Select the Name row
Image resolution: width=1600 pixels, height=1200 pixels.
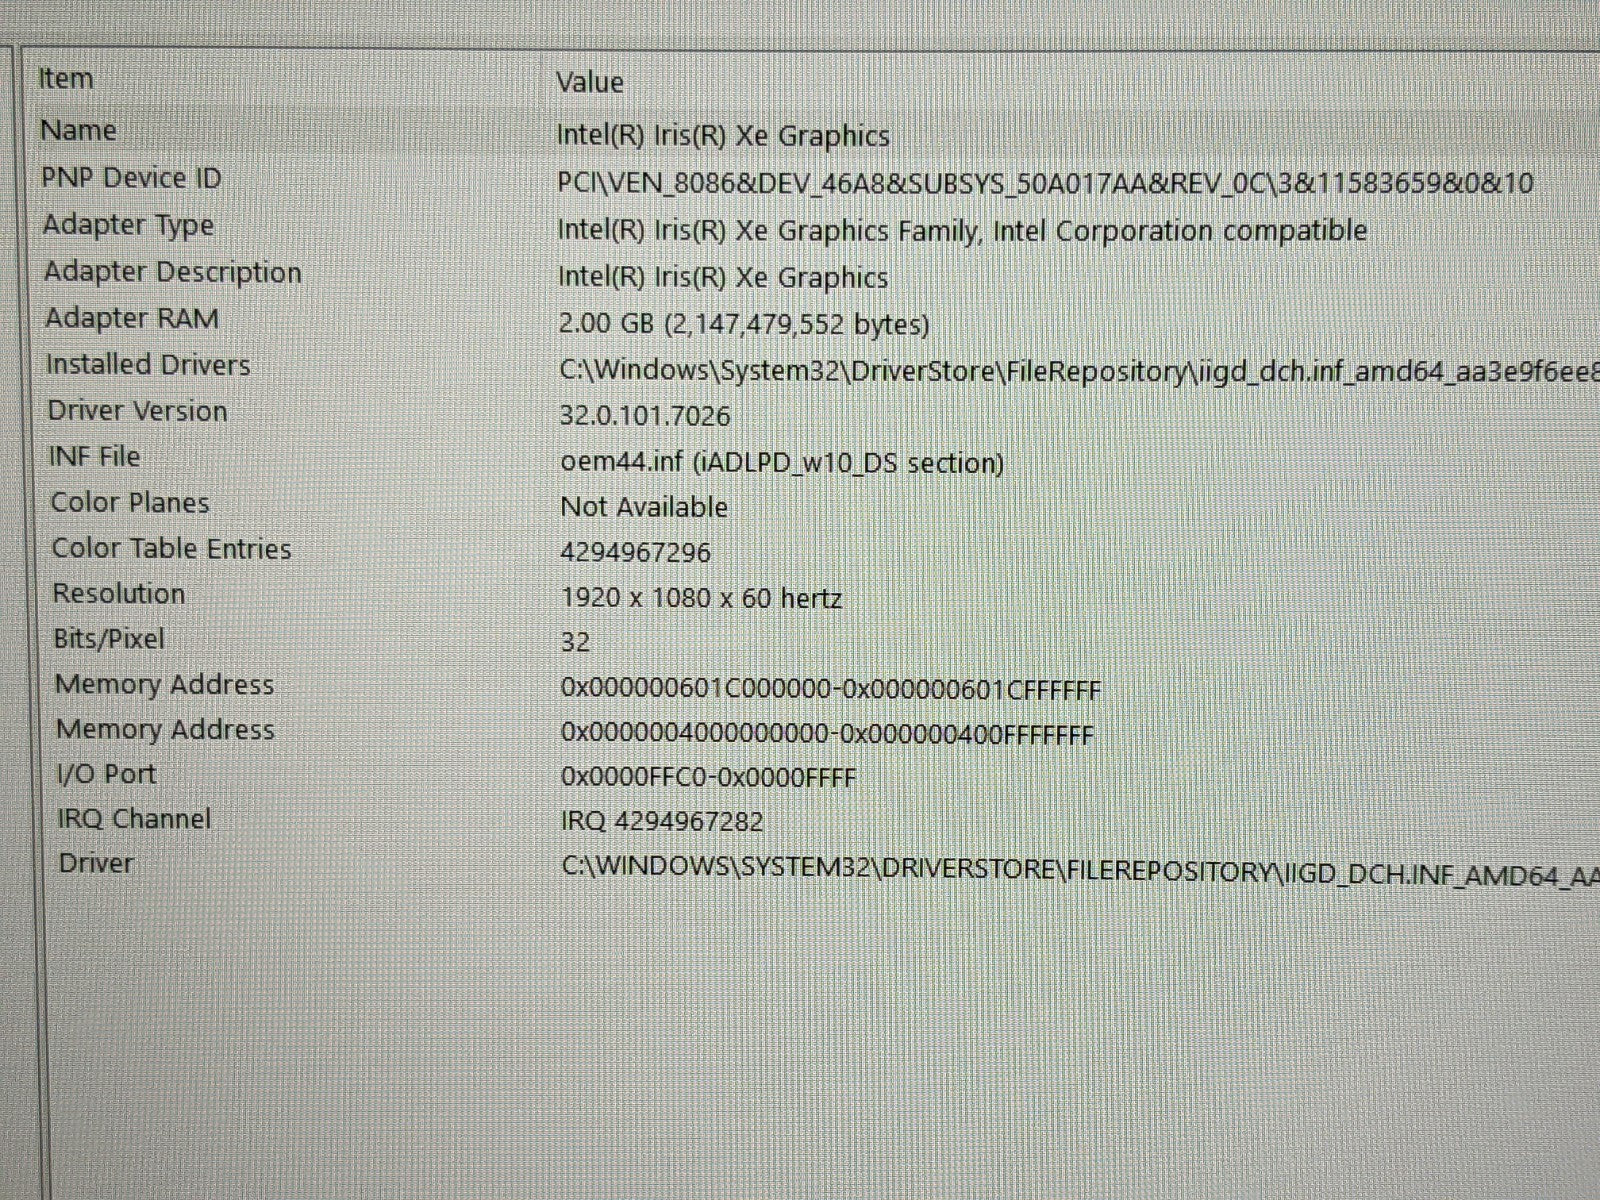pyautogui.click(x=78, y=131)
